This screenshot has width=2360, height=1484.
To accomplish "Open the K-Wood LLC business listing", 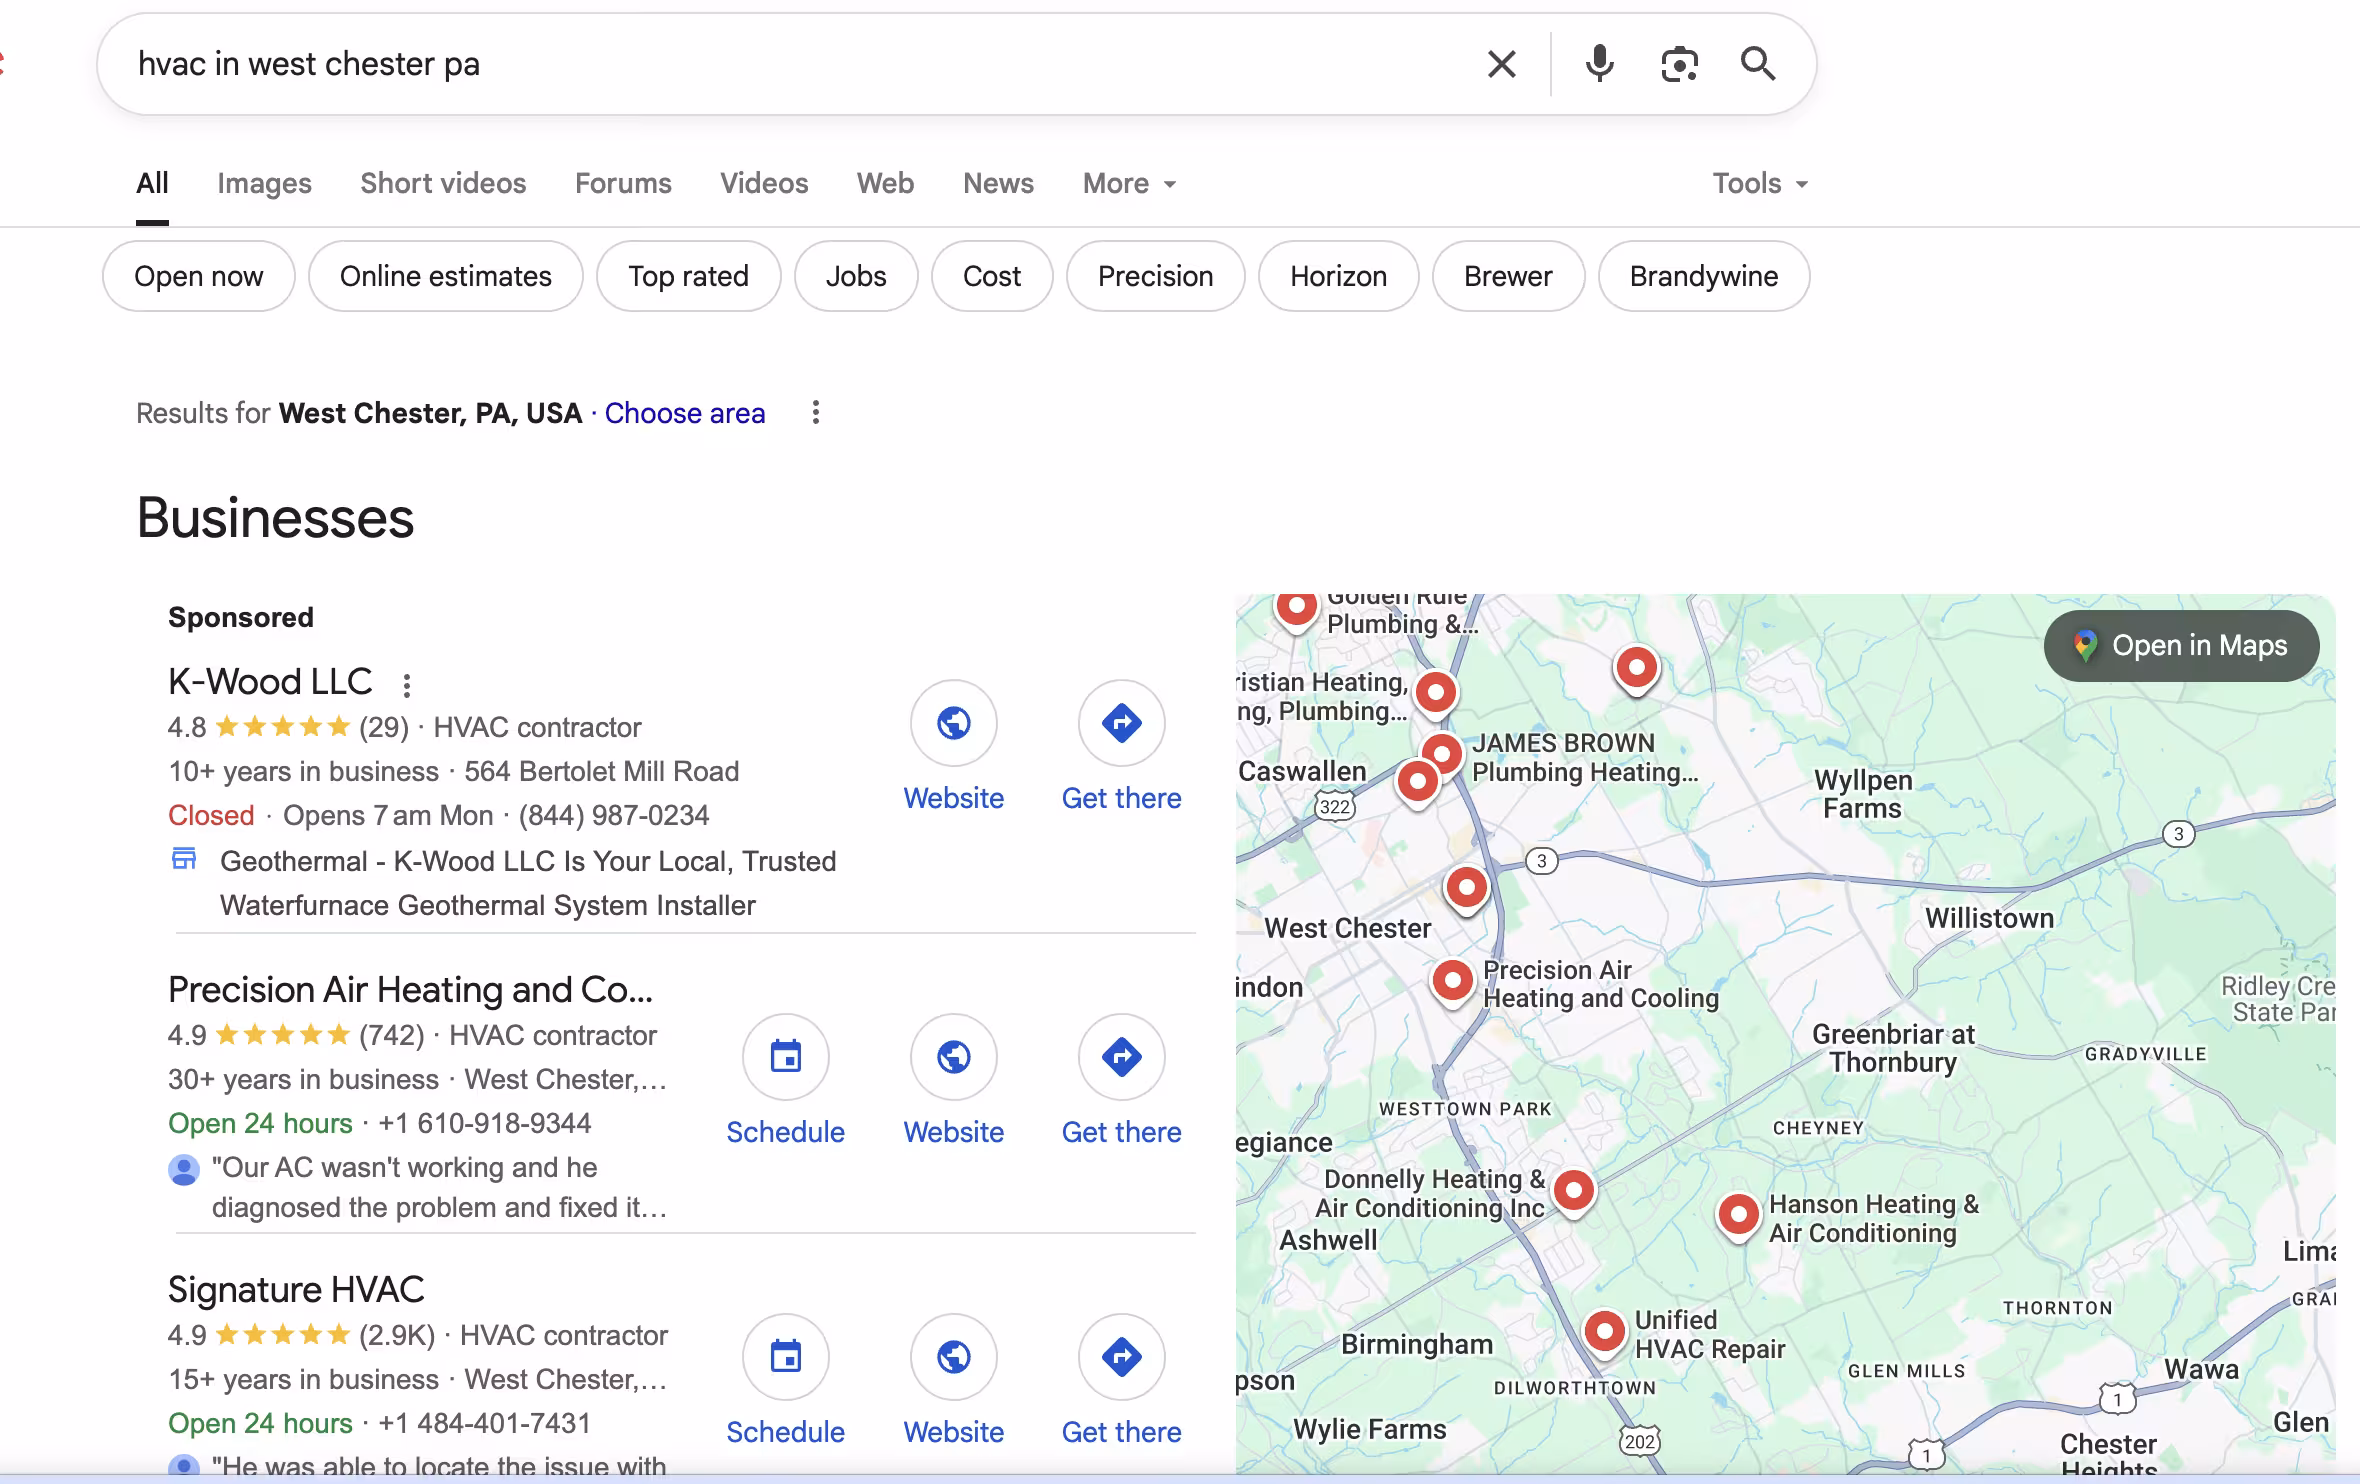I will tap(270, 682).
